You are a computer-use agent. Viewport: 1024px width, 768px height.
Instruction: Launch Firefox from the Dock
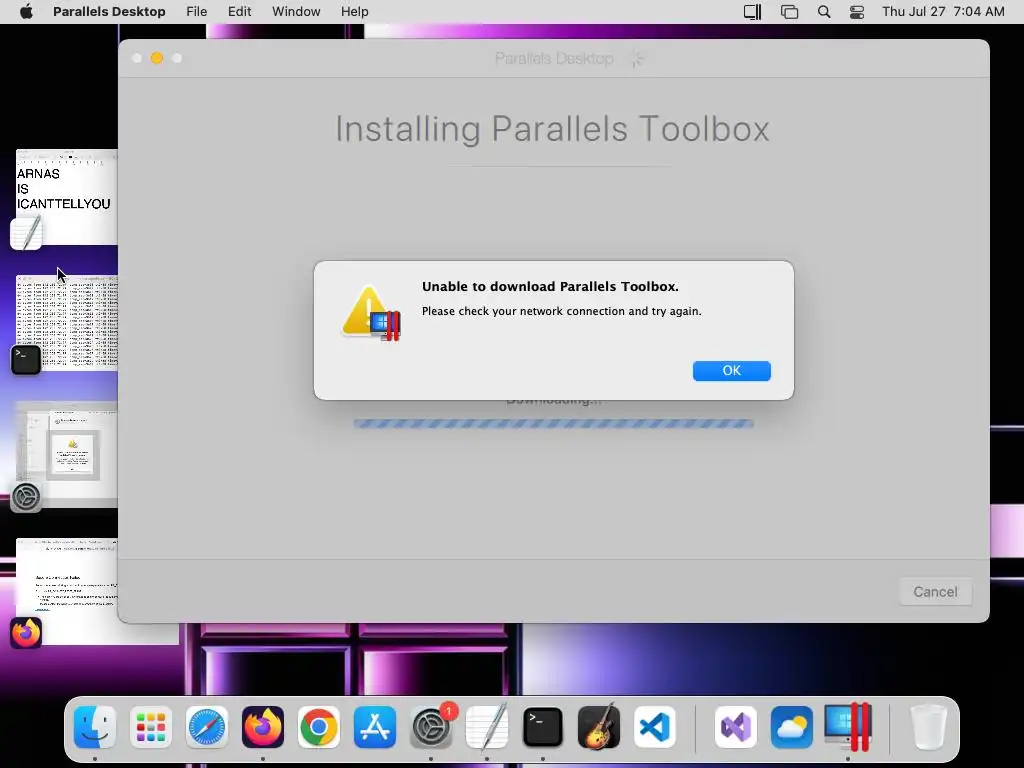tap(263, 727)
